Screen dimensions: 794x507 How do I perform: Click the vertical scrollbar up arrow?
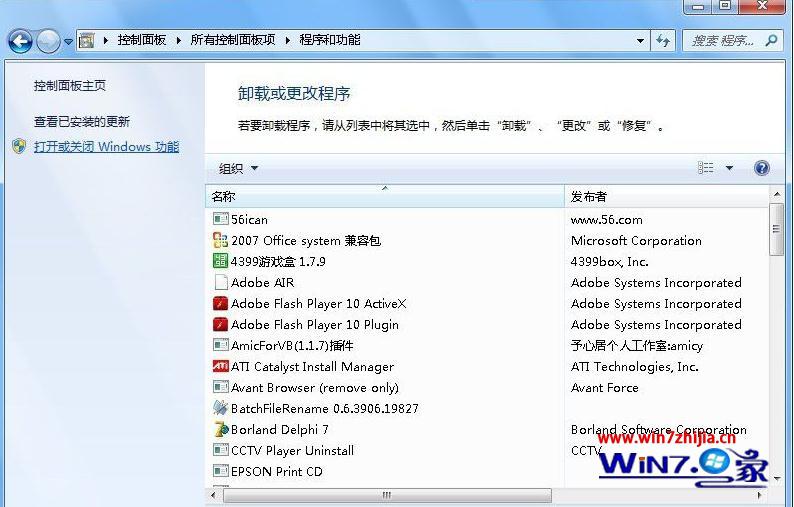click(776, 194)
